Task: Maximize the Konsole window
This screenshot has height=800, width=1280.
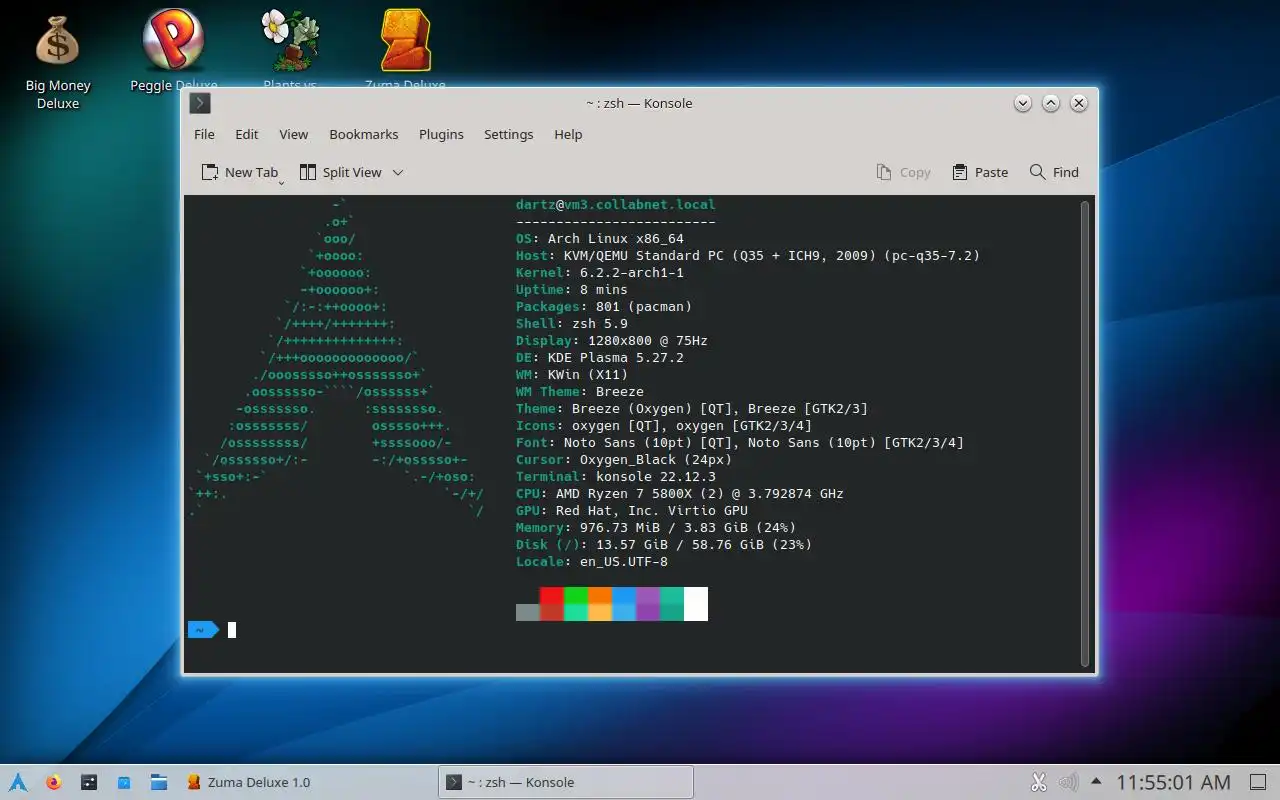Action: [x=1050, y=103]
